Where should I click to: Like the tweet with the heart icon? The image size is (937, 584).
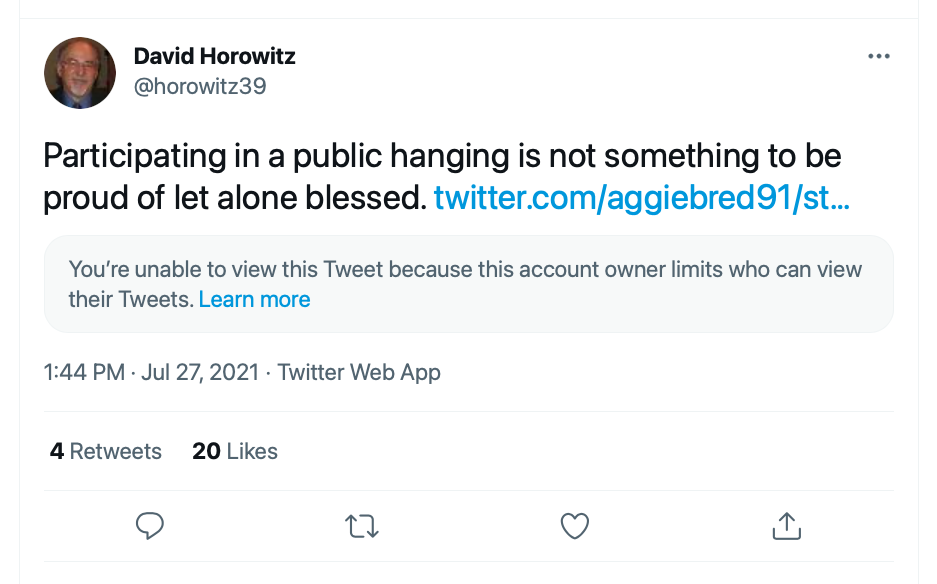click(x=574, y=525)
